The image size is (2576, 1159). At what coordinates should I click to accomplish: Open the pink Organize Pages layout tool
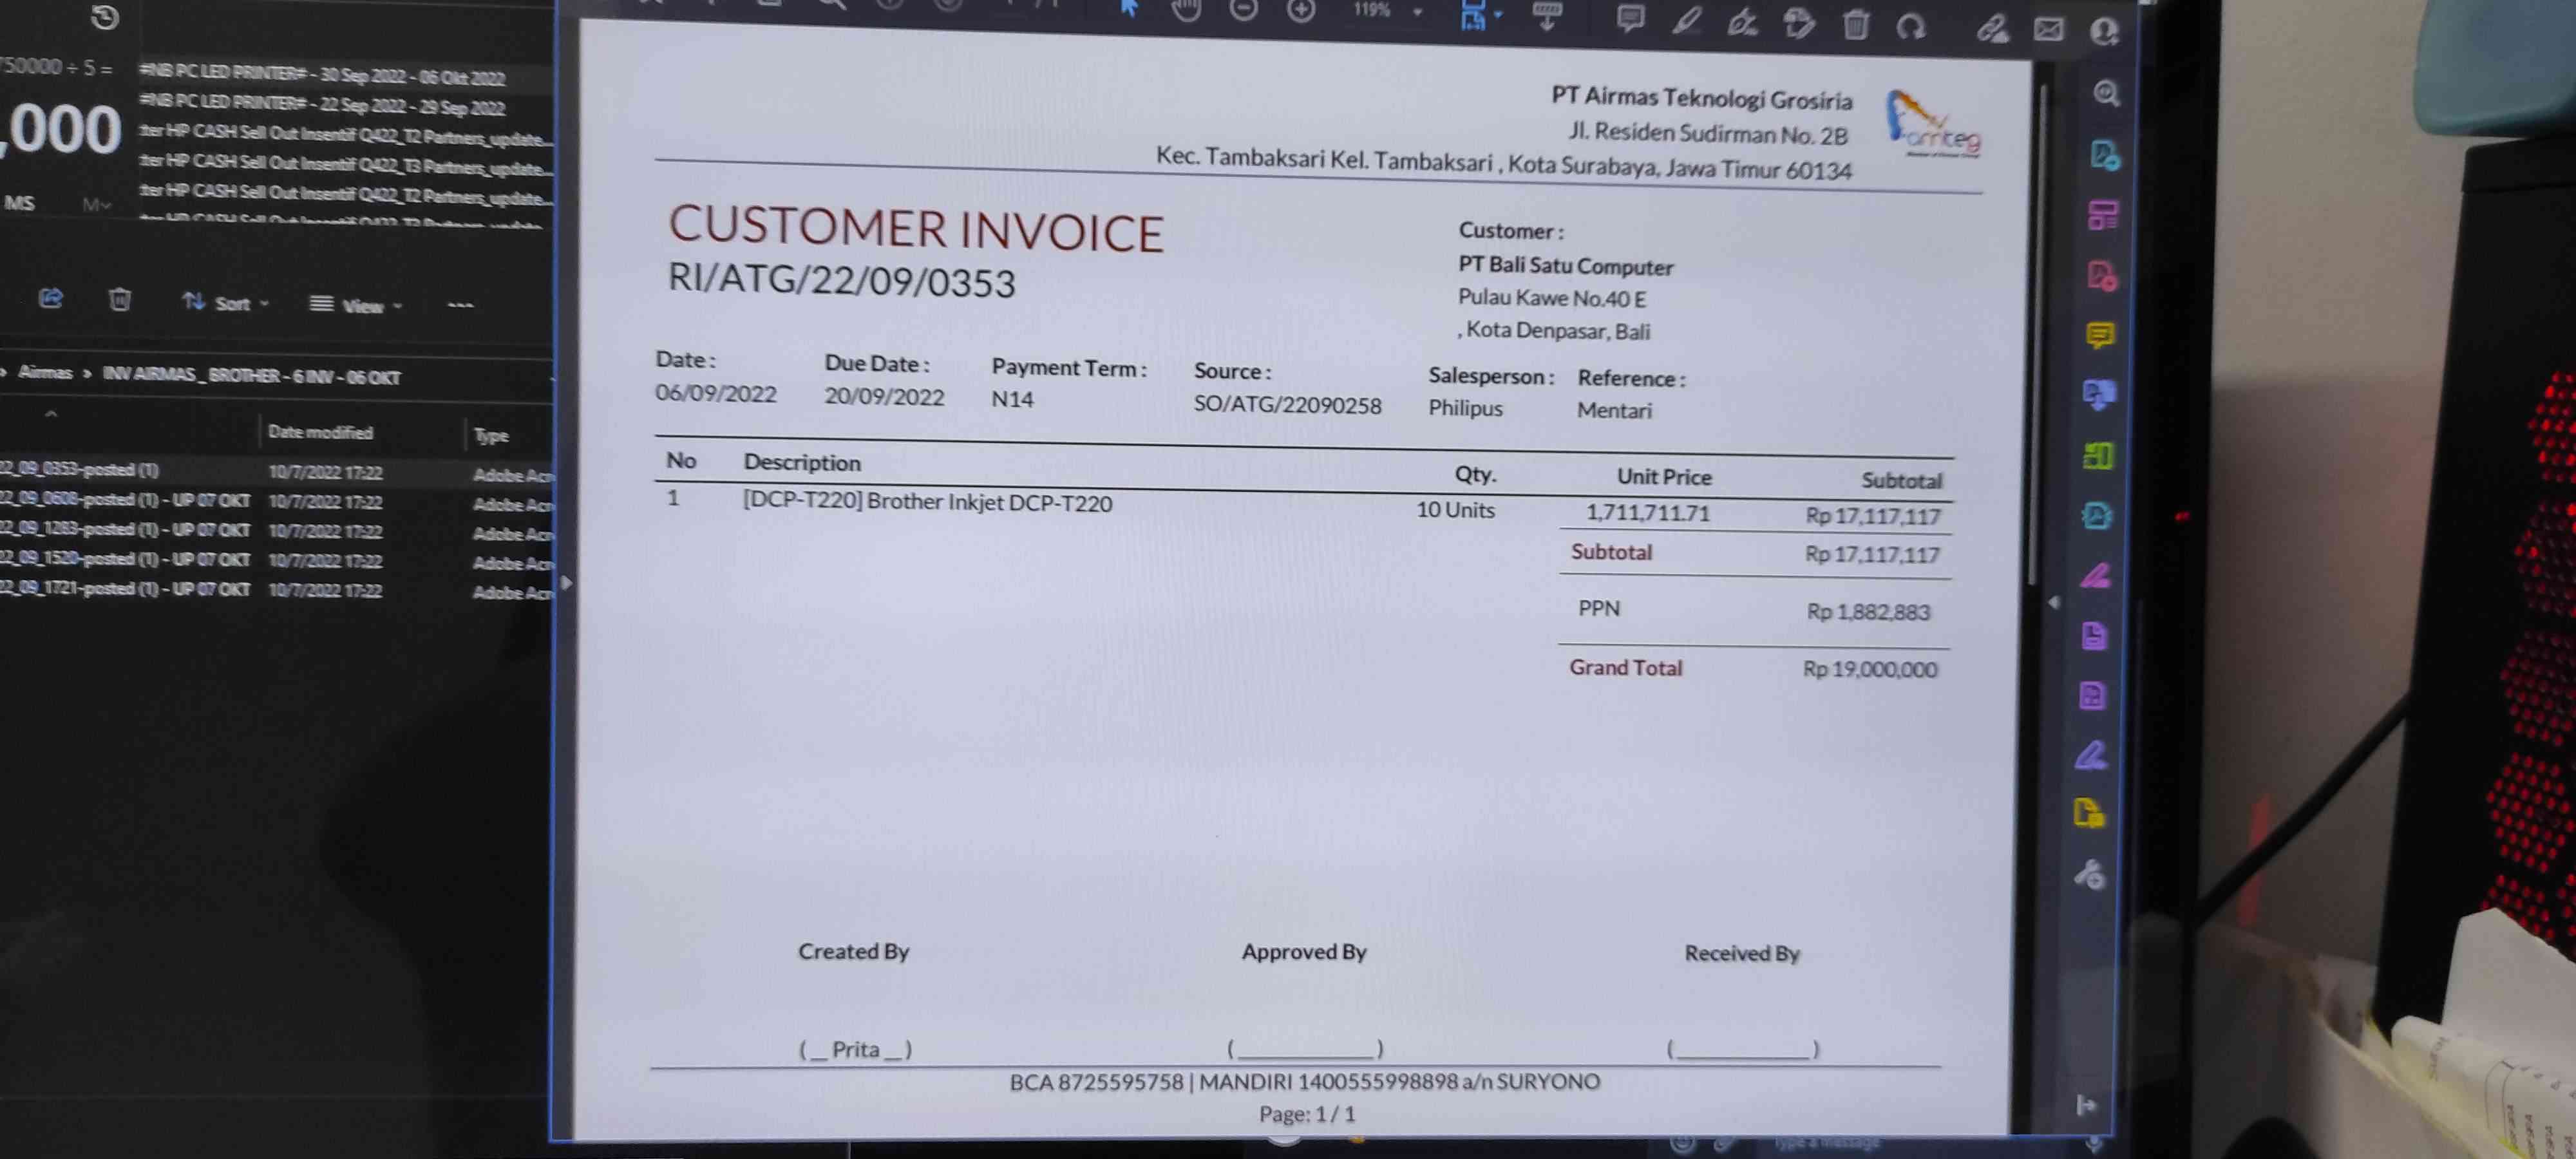click(x=2102, y=215)
